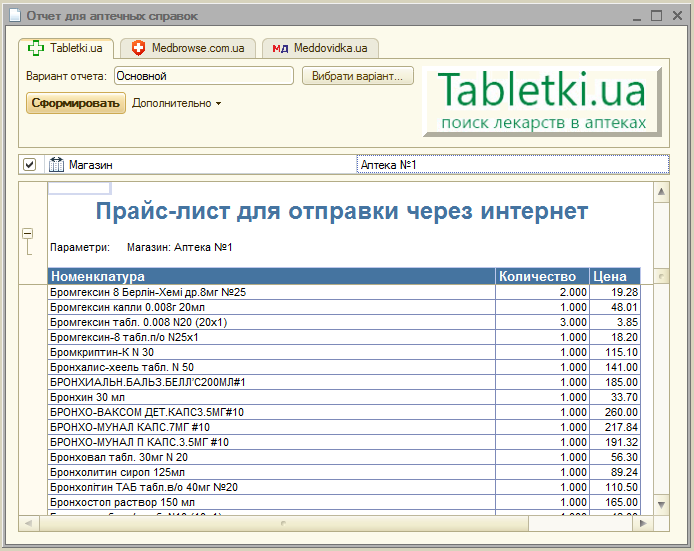Screen dimensions: 694x551
Task: Select row Бромкриптин-К N 30
Action: [x=344, y=352]
